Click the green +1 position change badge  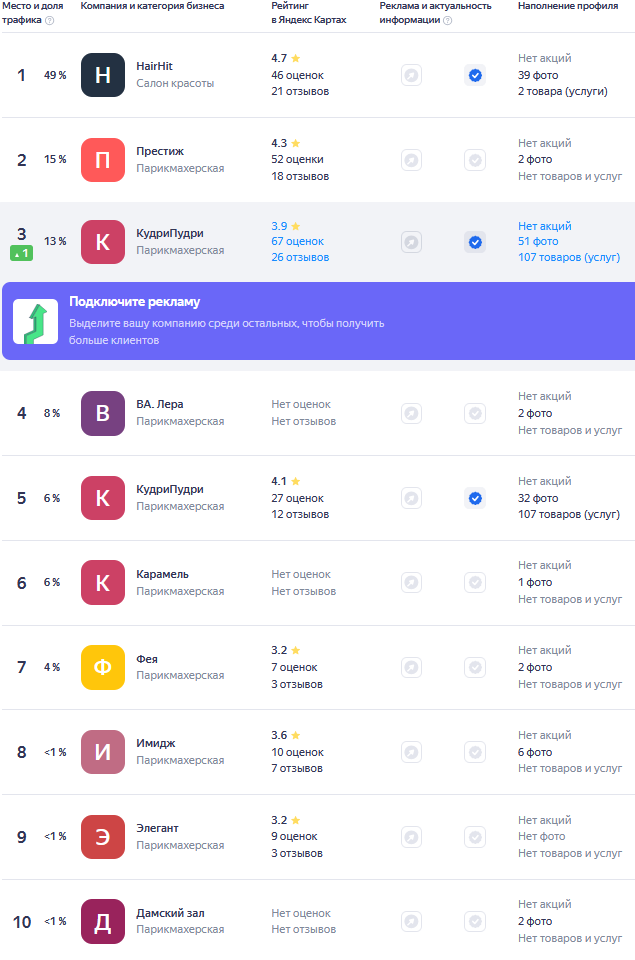point(21,253)
